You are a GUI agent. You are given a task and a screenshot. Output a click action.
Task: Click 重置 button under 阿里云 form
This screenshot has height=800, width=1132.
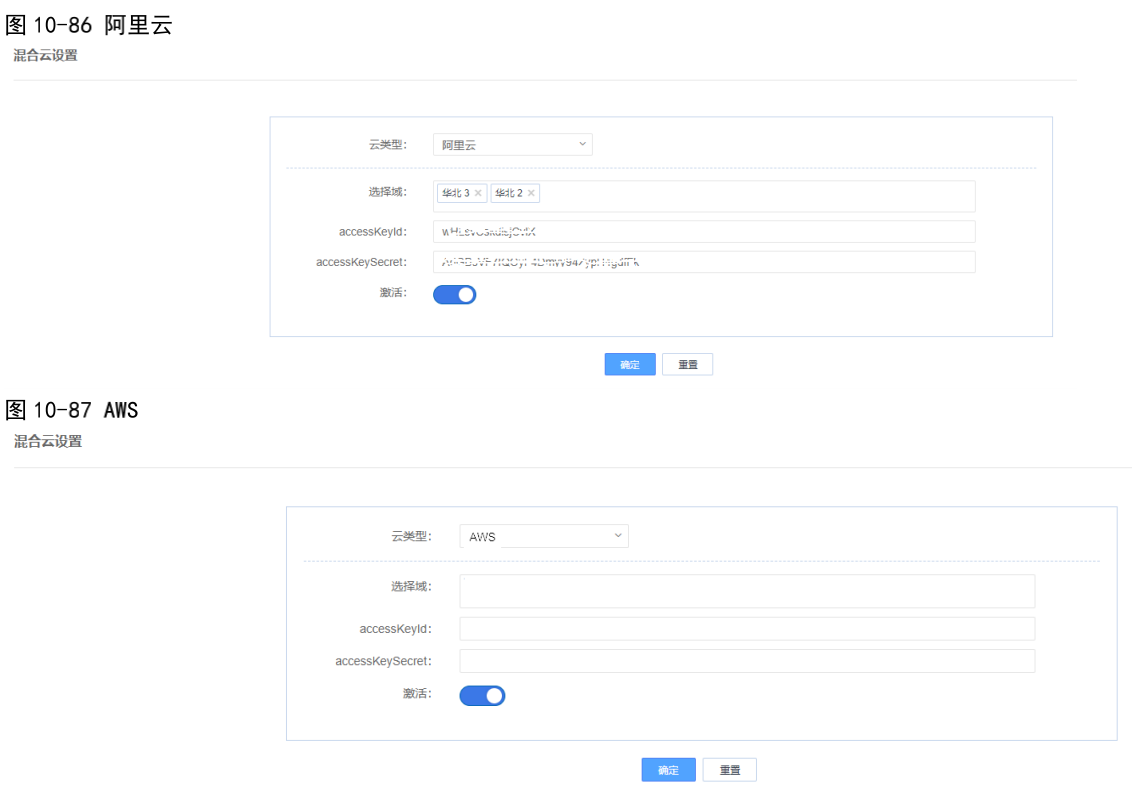[687, 365]
